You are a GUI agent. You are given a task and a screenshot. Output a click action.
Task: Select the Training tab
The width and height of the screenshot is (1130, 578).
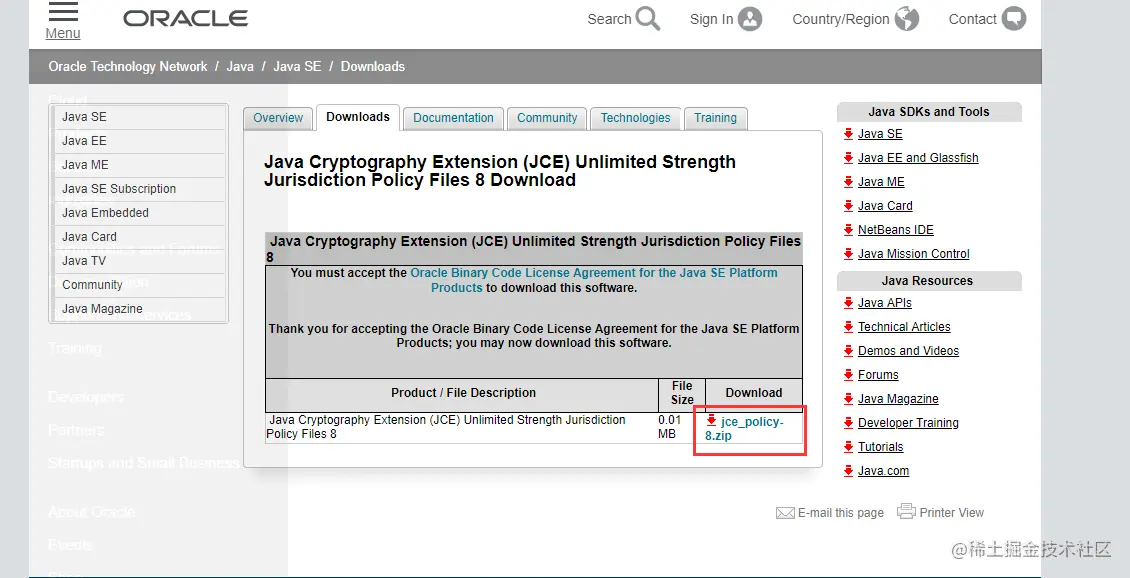click(716, 118)
